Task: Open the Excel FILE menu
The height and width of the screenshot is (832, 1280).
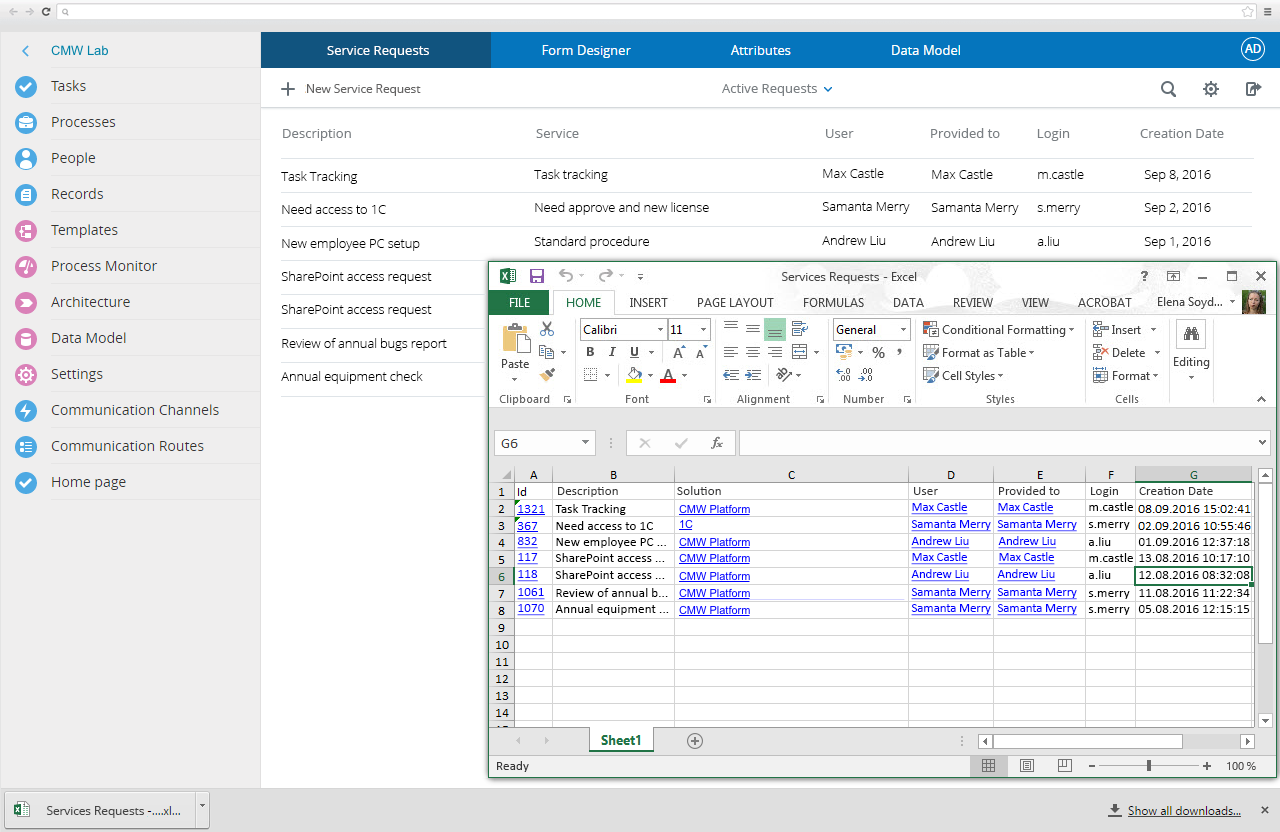Action: pyautogui.click(x=520, y=302)
